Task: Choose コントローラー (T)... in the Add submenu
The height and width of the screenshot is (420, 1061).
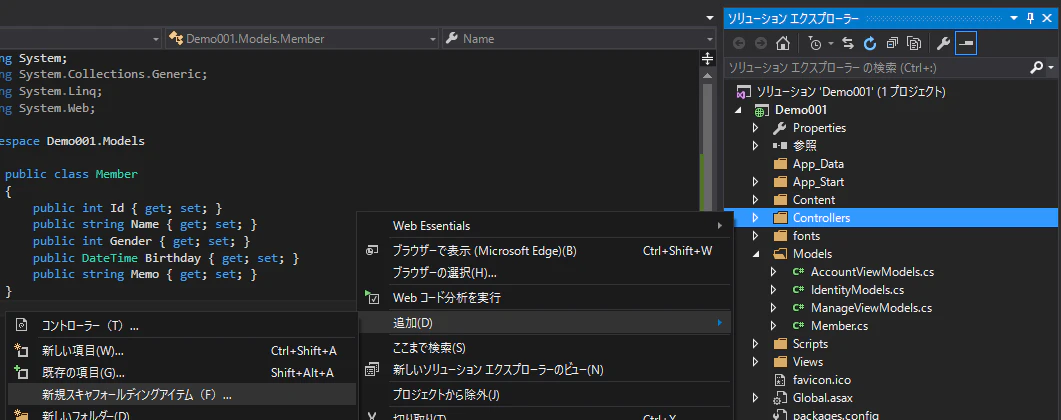Action: [x=181, y=326]
